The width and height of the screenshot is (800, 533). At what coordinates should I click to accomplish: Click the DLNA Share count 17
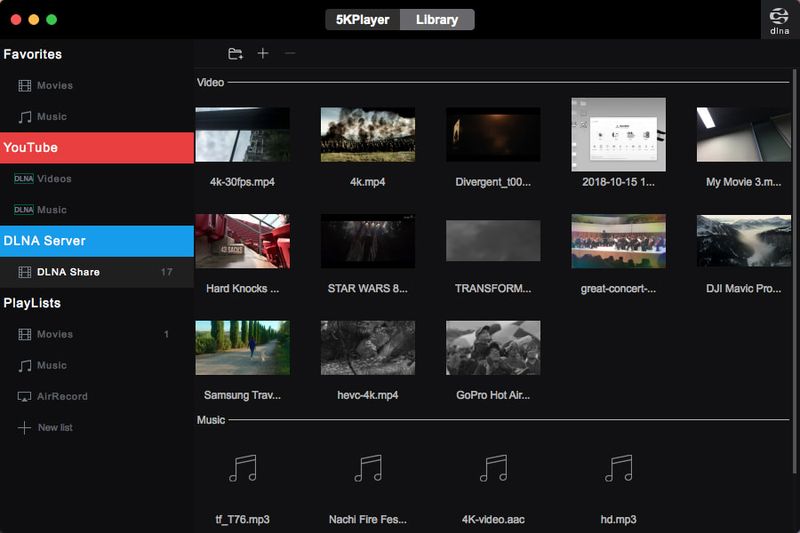coord(166,272)
